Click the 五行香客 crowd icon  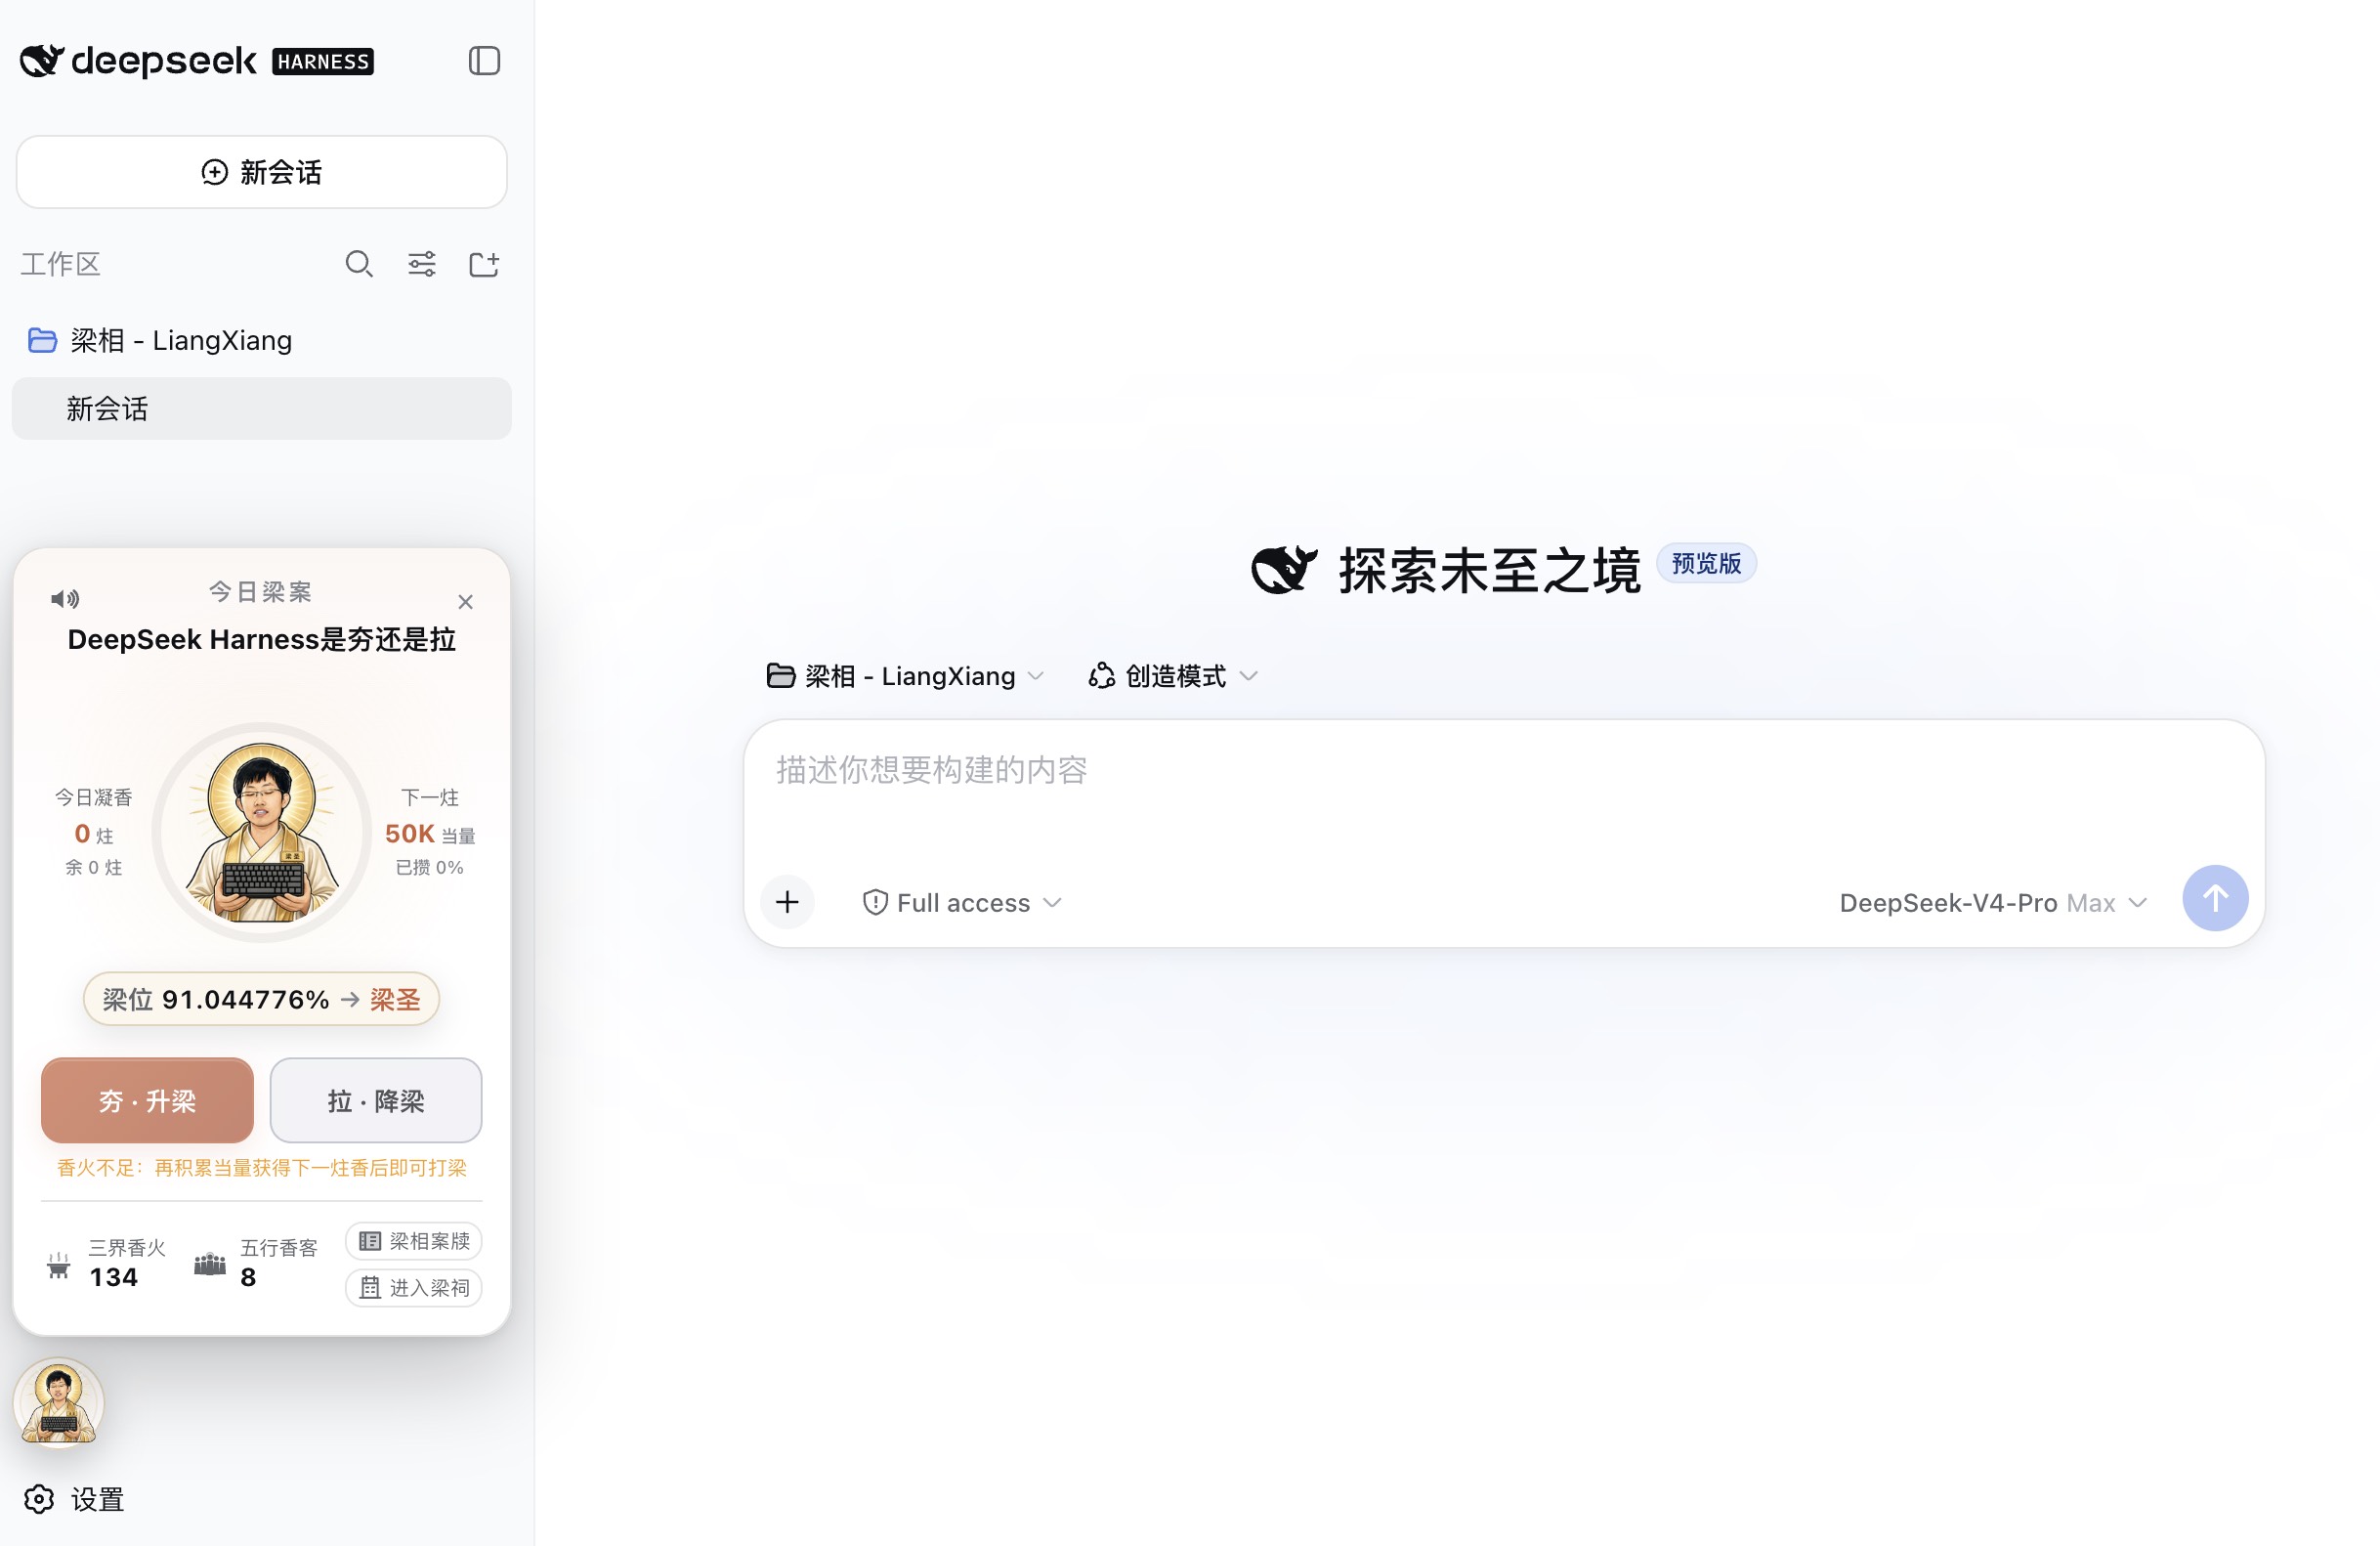point(210,1264)
